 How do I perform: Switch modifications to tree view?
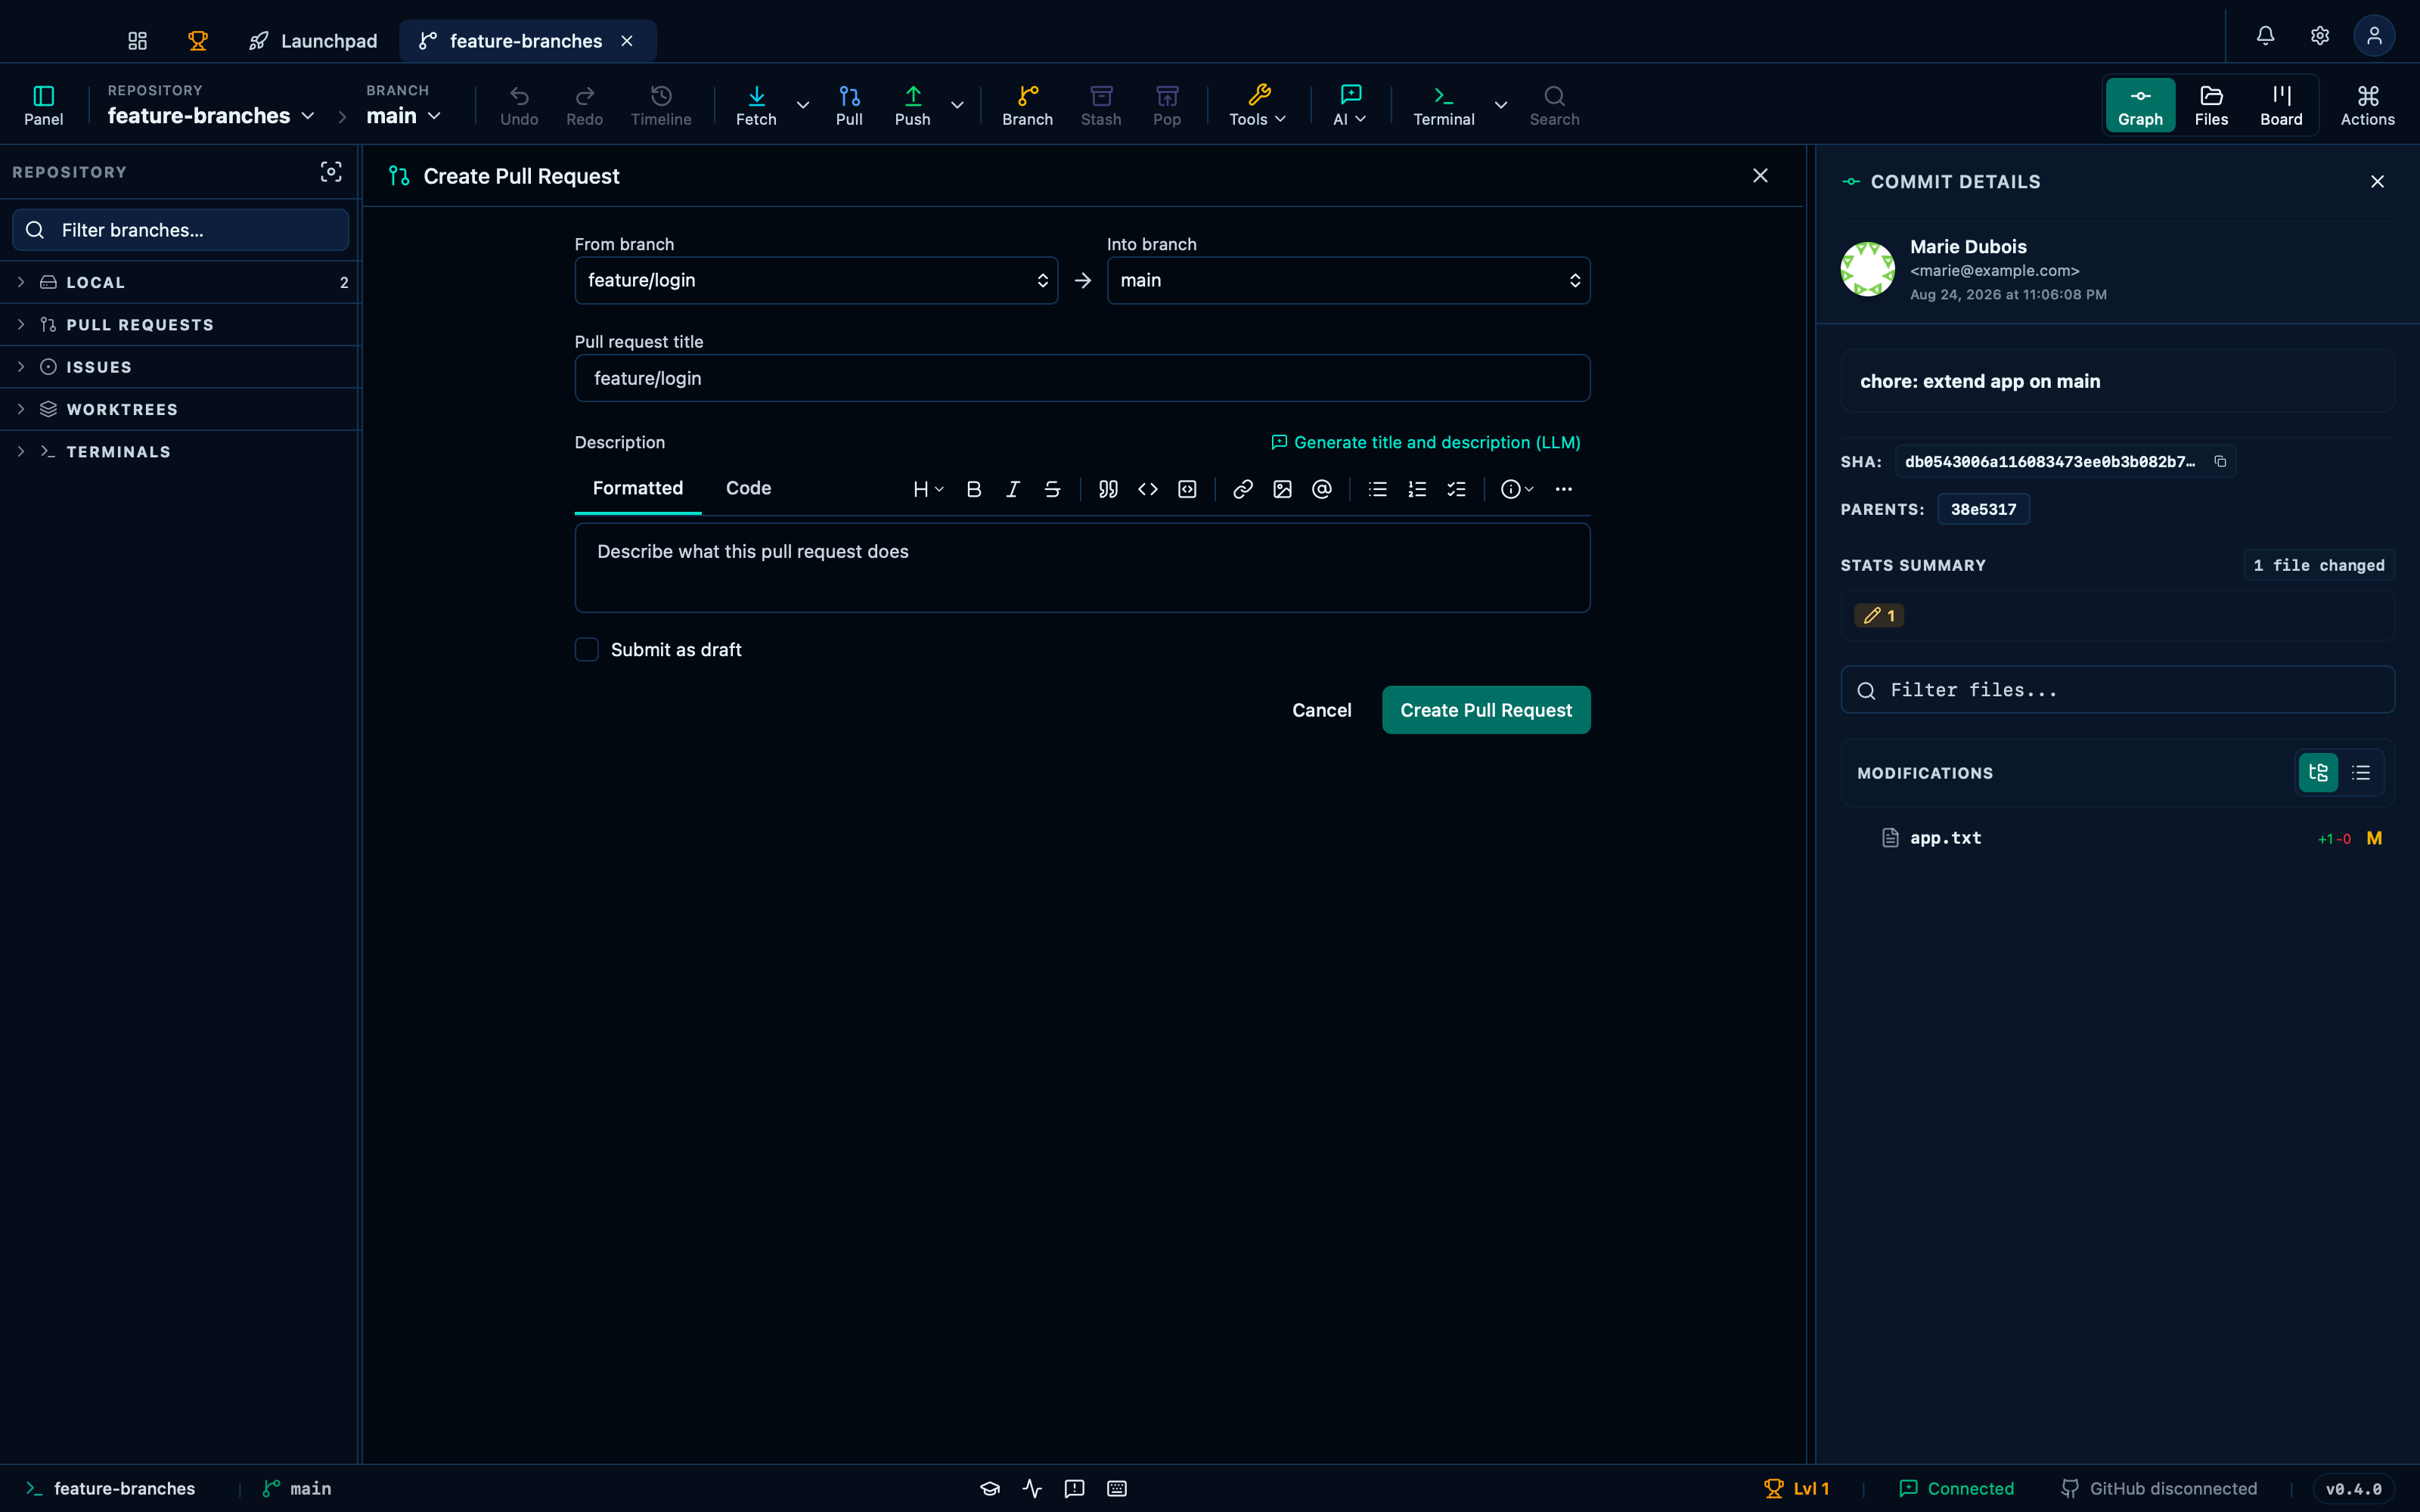pyautogui.click(x=2318, y=773)
